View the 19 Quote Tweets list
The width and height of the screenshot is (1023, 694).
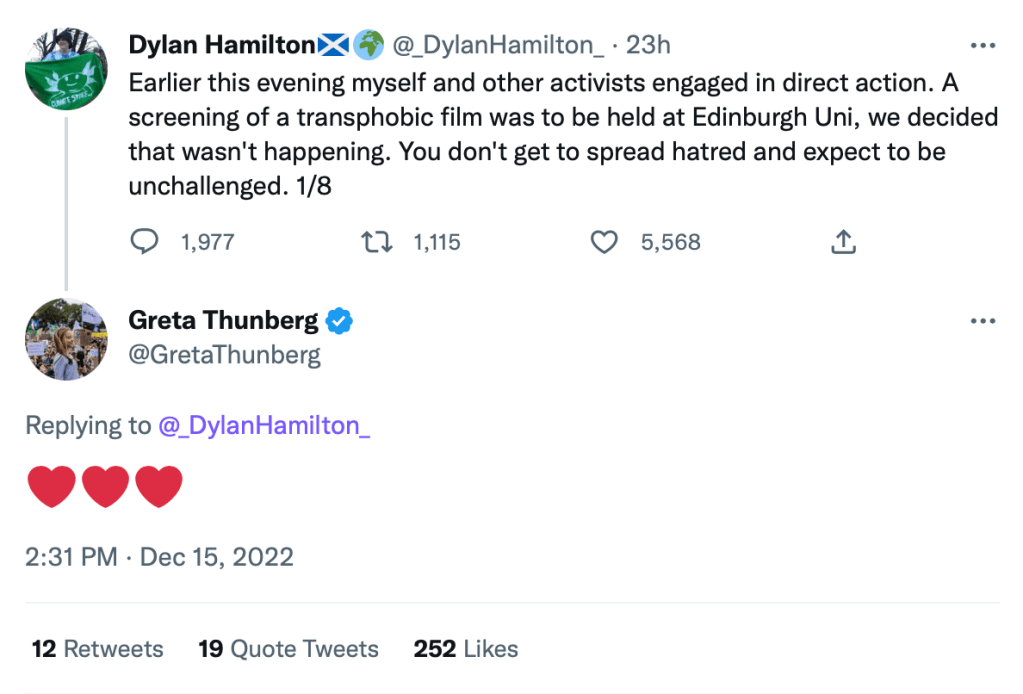click(x=288, y=649)
